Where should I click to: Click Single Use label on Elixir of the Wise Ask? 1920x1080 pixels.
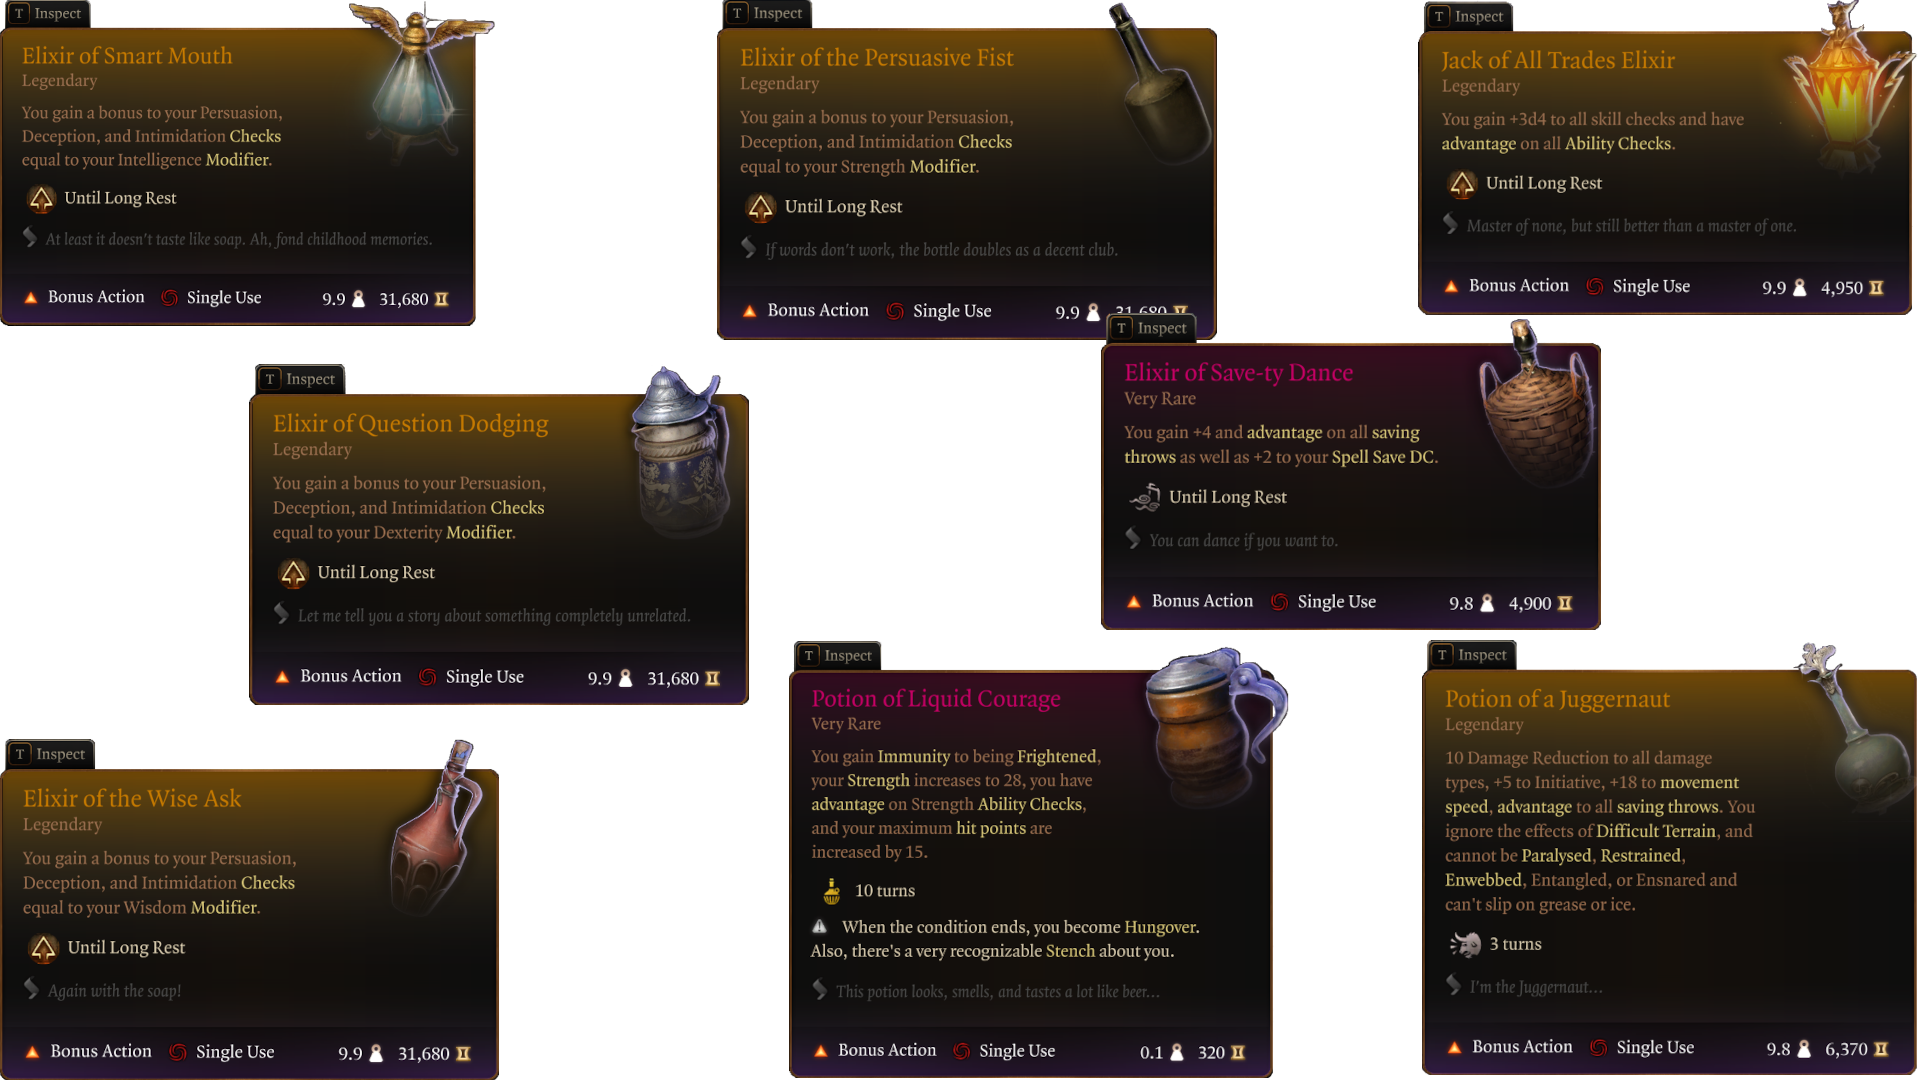(x=235, y=1052)
